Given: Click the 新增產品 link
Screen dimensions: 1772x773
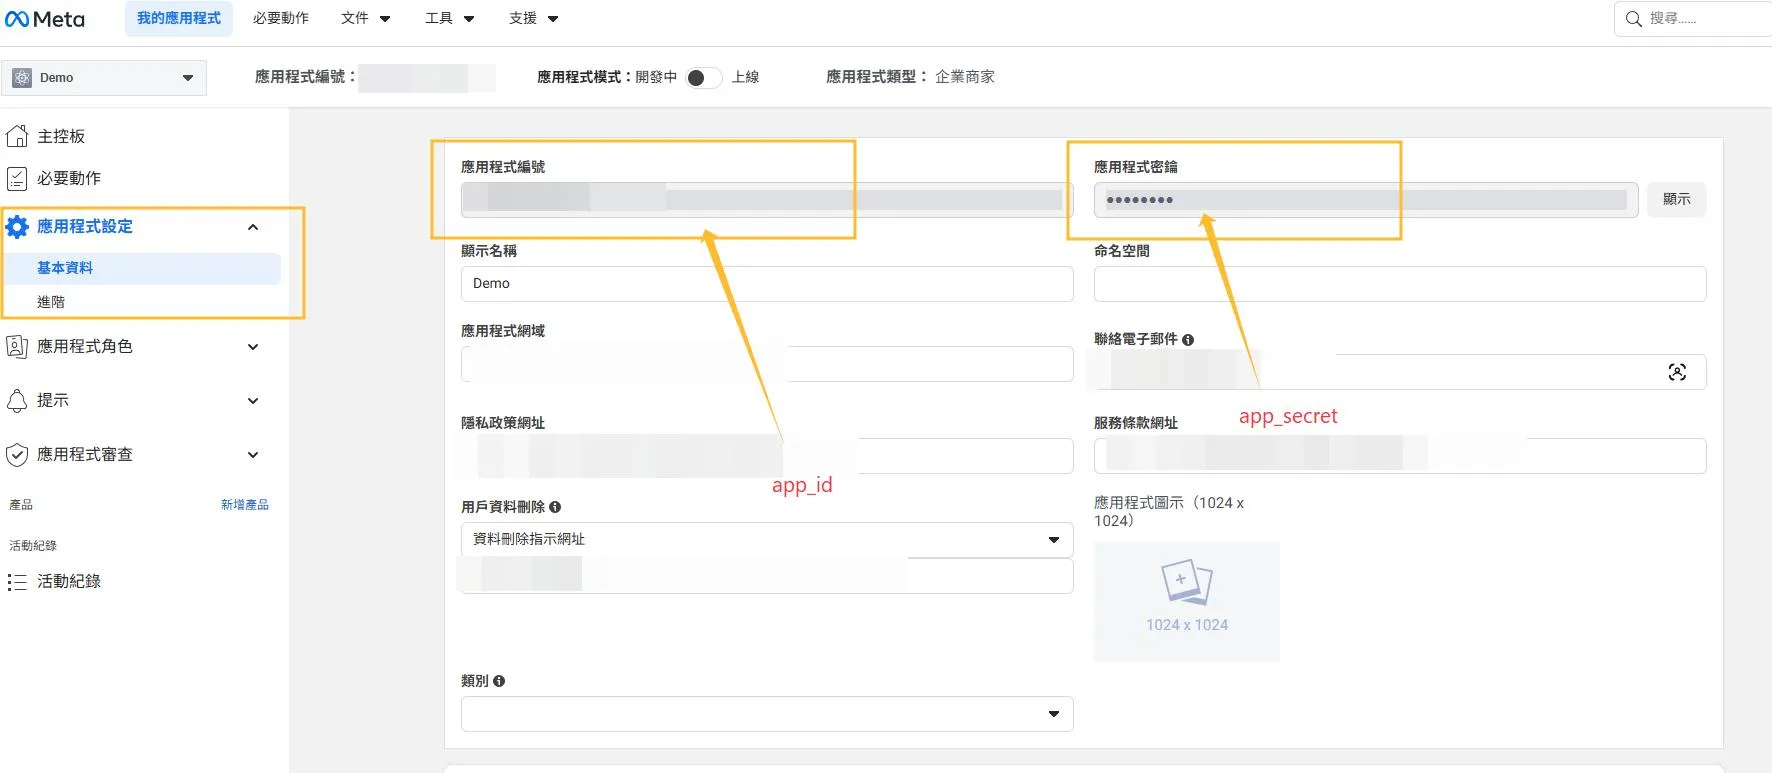Looking at the screenshot, I should (245, 505).
